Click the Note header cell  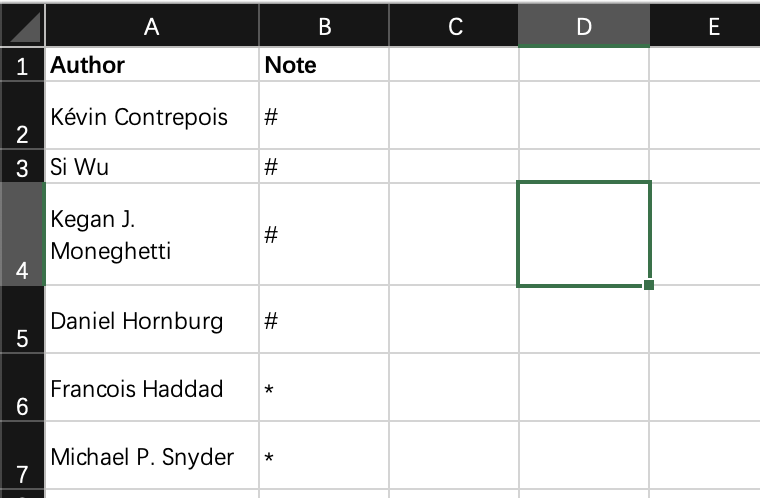324,64
